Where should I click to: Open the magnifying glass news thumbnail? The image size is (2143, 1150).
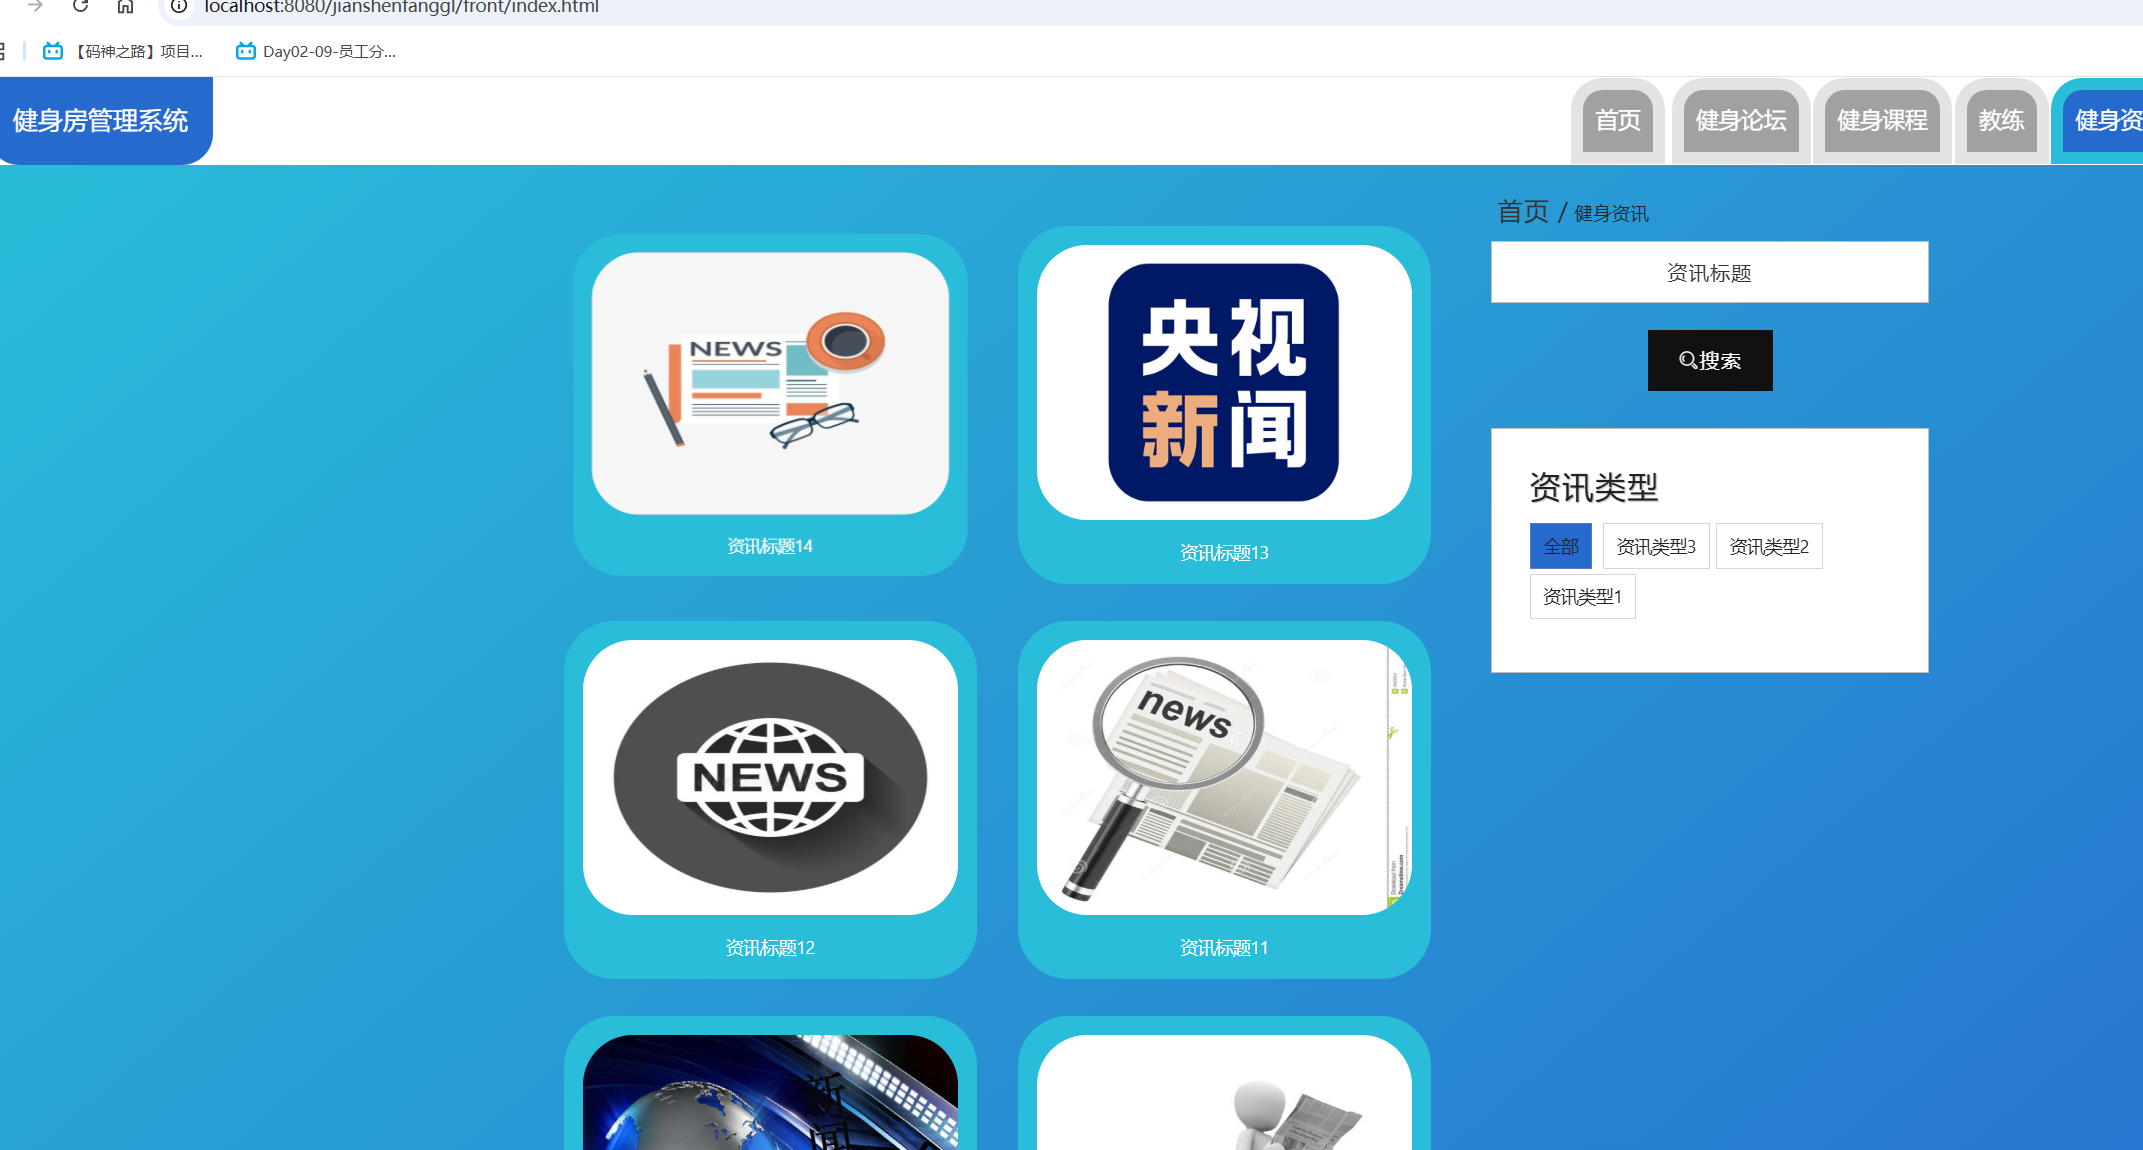tap(1224, 777)
